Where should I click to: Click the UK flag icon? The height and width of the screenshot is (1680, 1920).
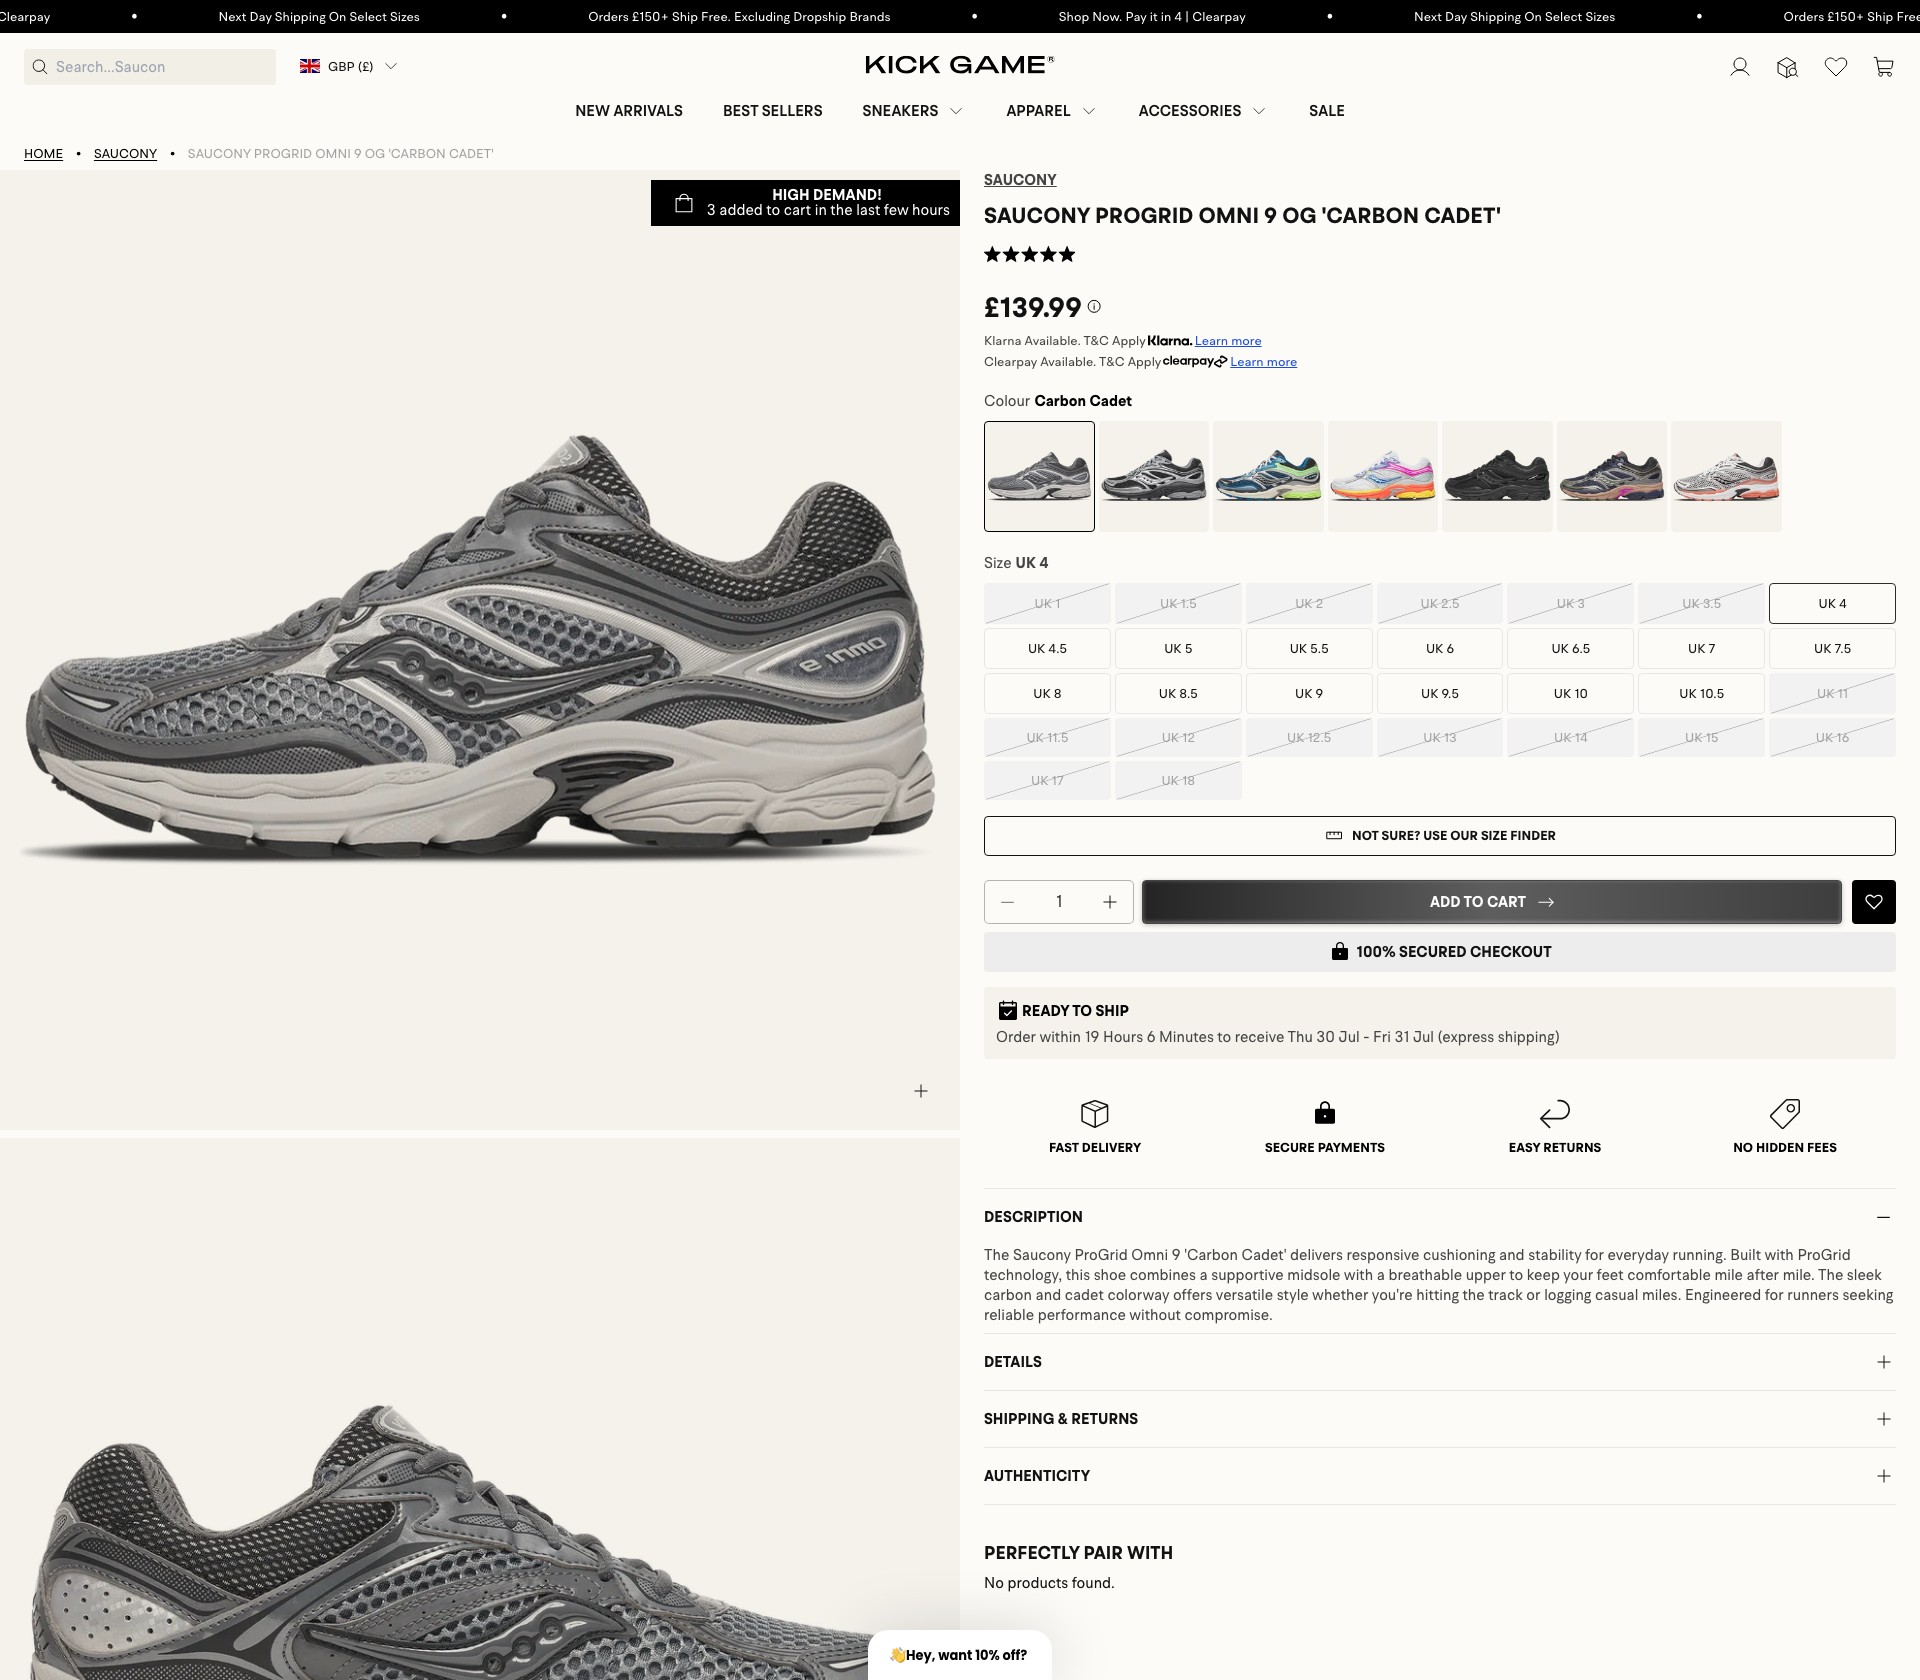point(310,66)
